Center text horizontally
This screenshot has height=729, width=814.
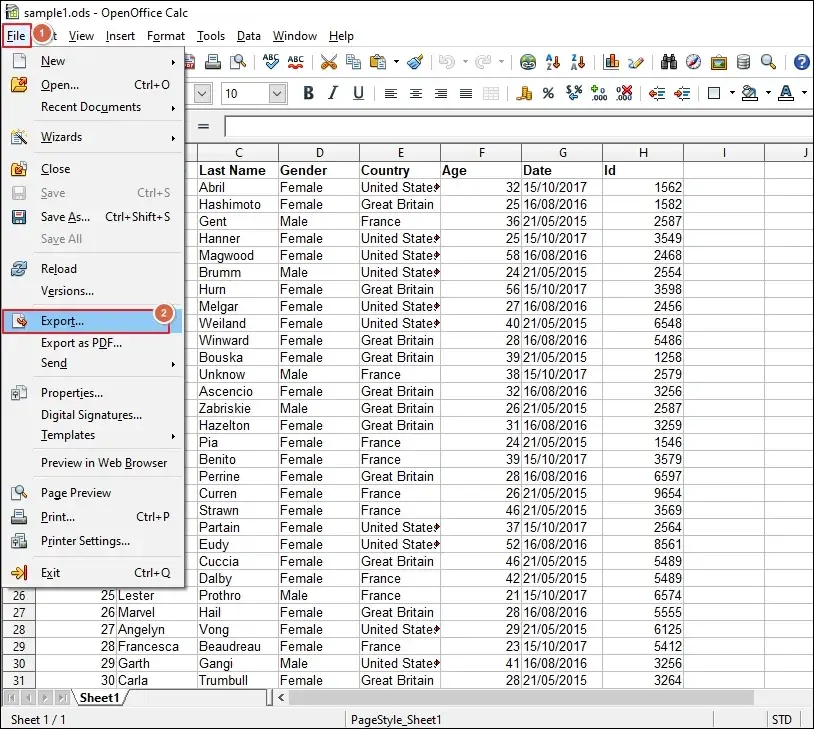pos(416,93)
